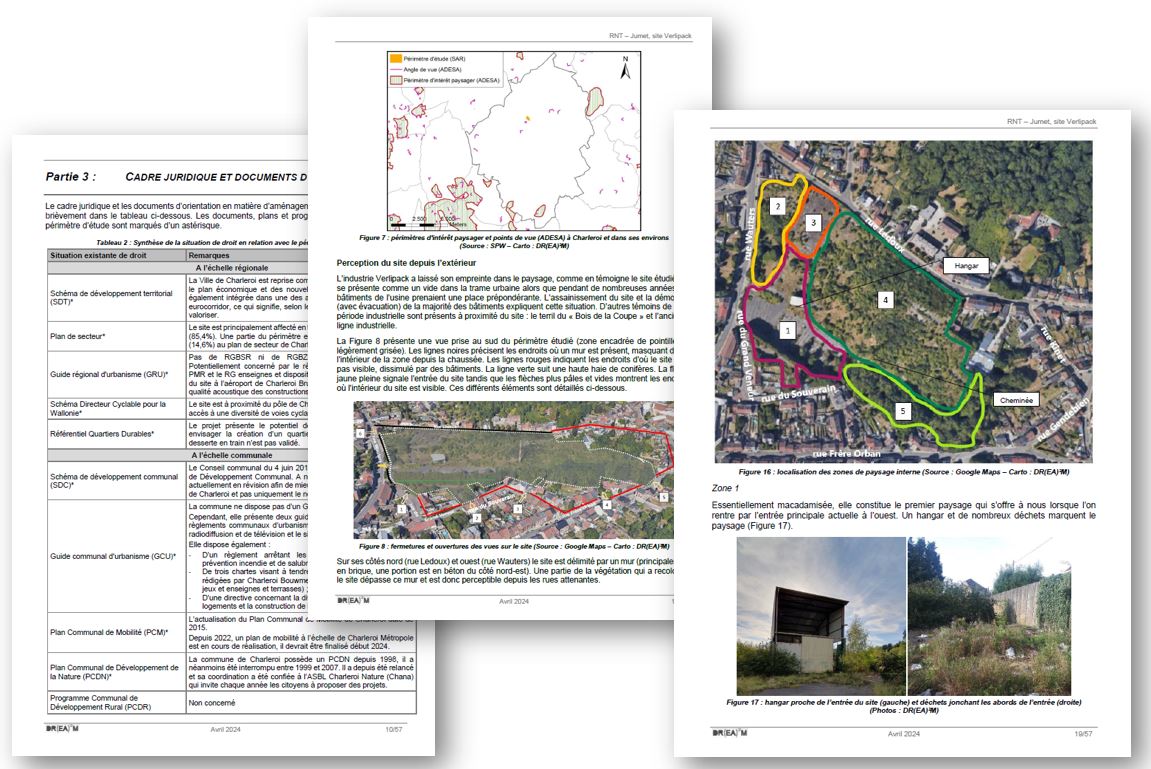The width and height of the screenshot is (1151, 769).
Task: Select zone marker 5 on aerial map
Action: [x=902, y=410]
